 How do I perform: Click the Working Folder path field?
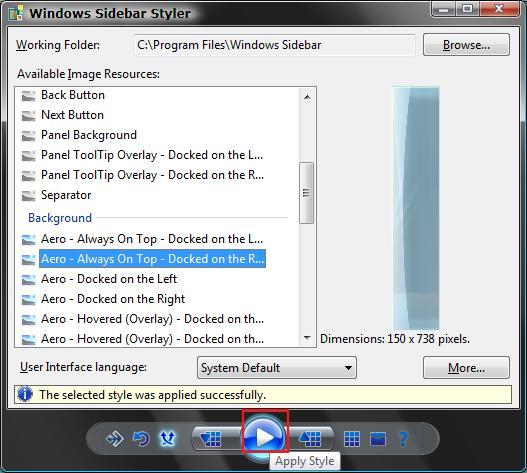pyautogui.click(x=275, y=45)
